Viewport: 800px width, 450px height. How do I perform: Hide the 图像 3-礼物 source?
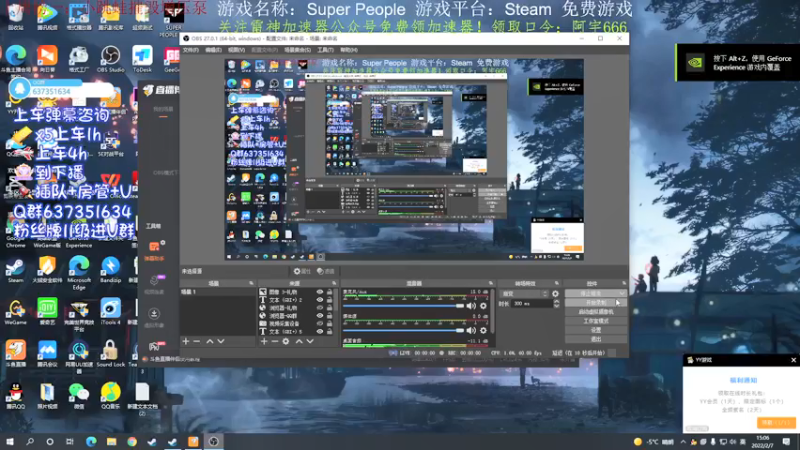click(319, 292)
